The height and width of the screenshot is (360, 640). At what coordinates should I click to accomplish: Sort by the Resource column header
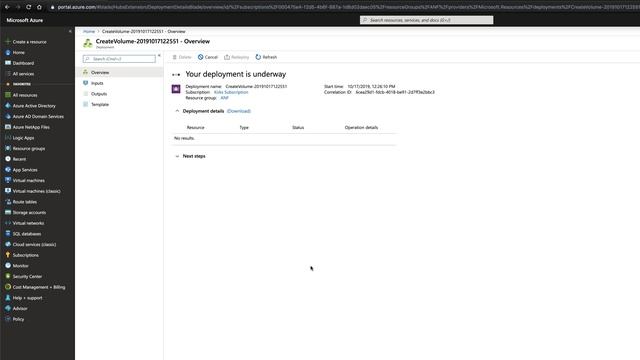(x=196, y=127)
